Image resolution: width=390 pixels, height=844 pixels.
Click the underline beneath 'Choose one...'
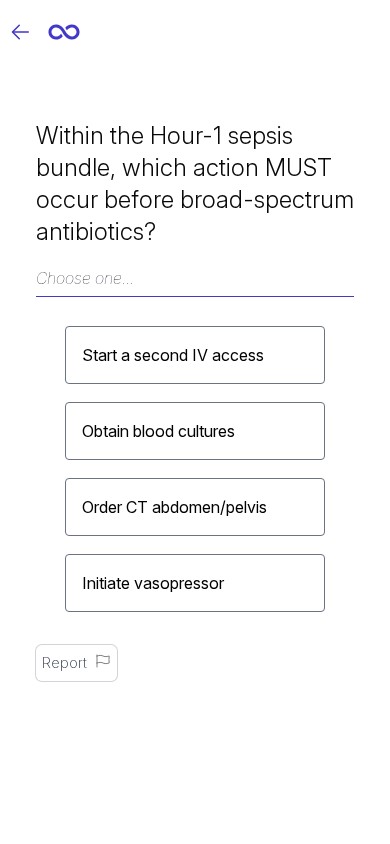[x=195, y=296]
